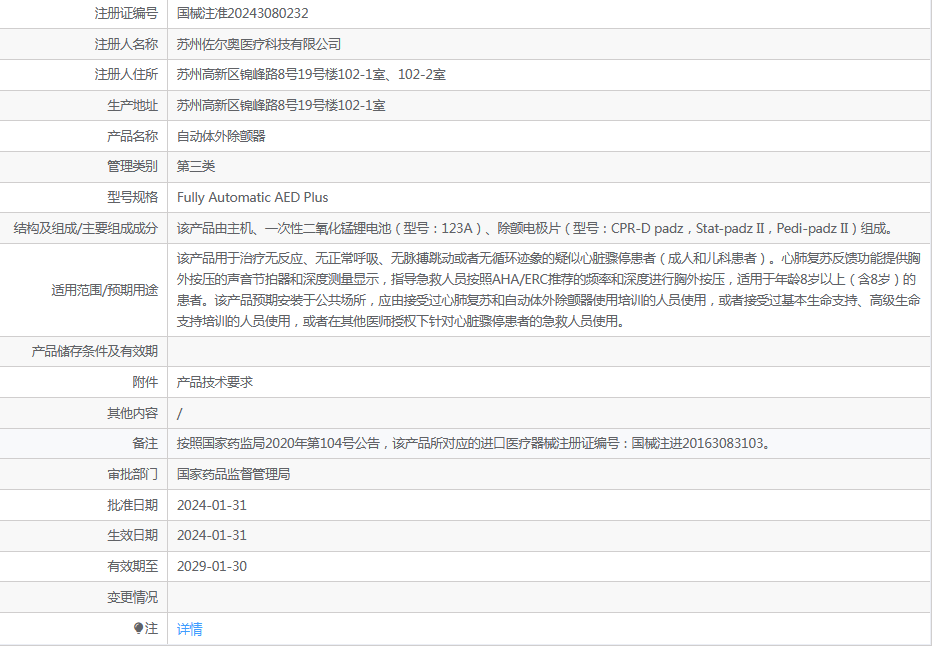
Task: Click the 注册证编号 label
Action: pyautogui.click(x=126, y=13)
